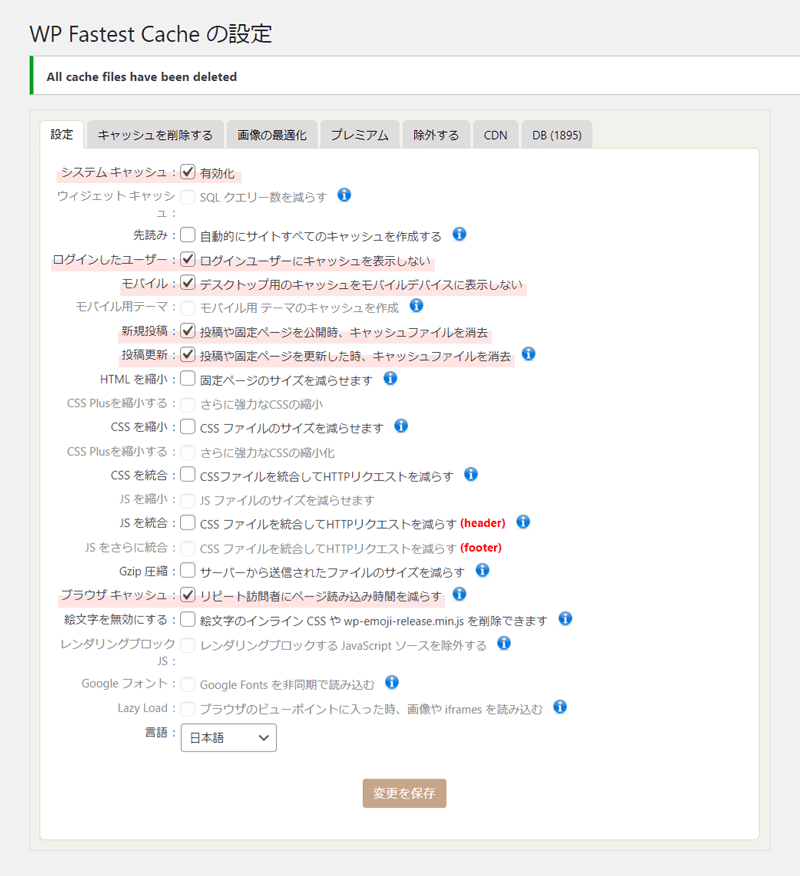Image resolution: width=800 pixels, height=876 pixels.
Task: Enable JS を統合 header checkbox
Action: [x=188, y=523]
